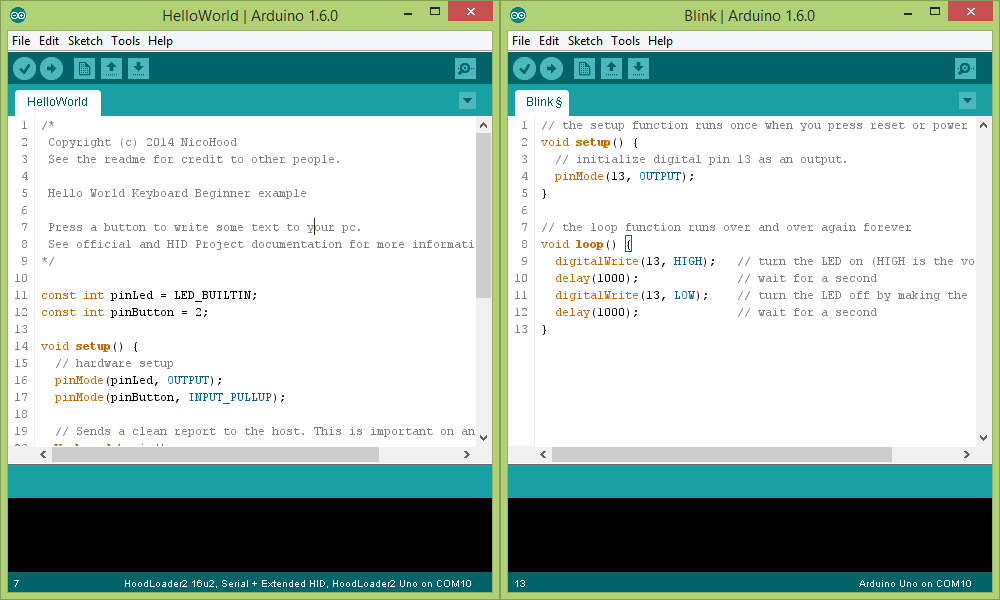Upload the HelloWorld sketch to the board
This screenshot has height=600, width=1000.
click(52, 68)
